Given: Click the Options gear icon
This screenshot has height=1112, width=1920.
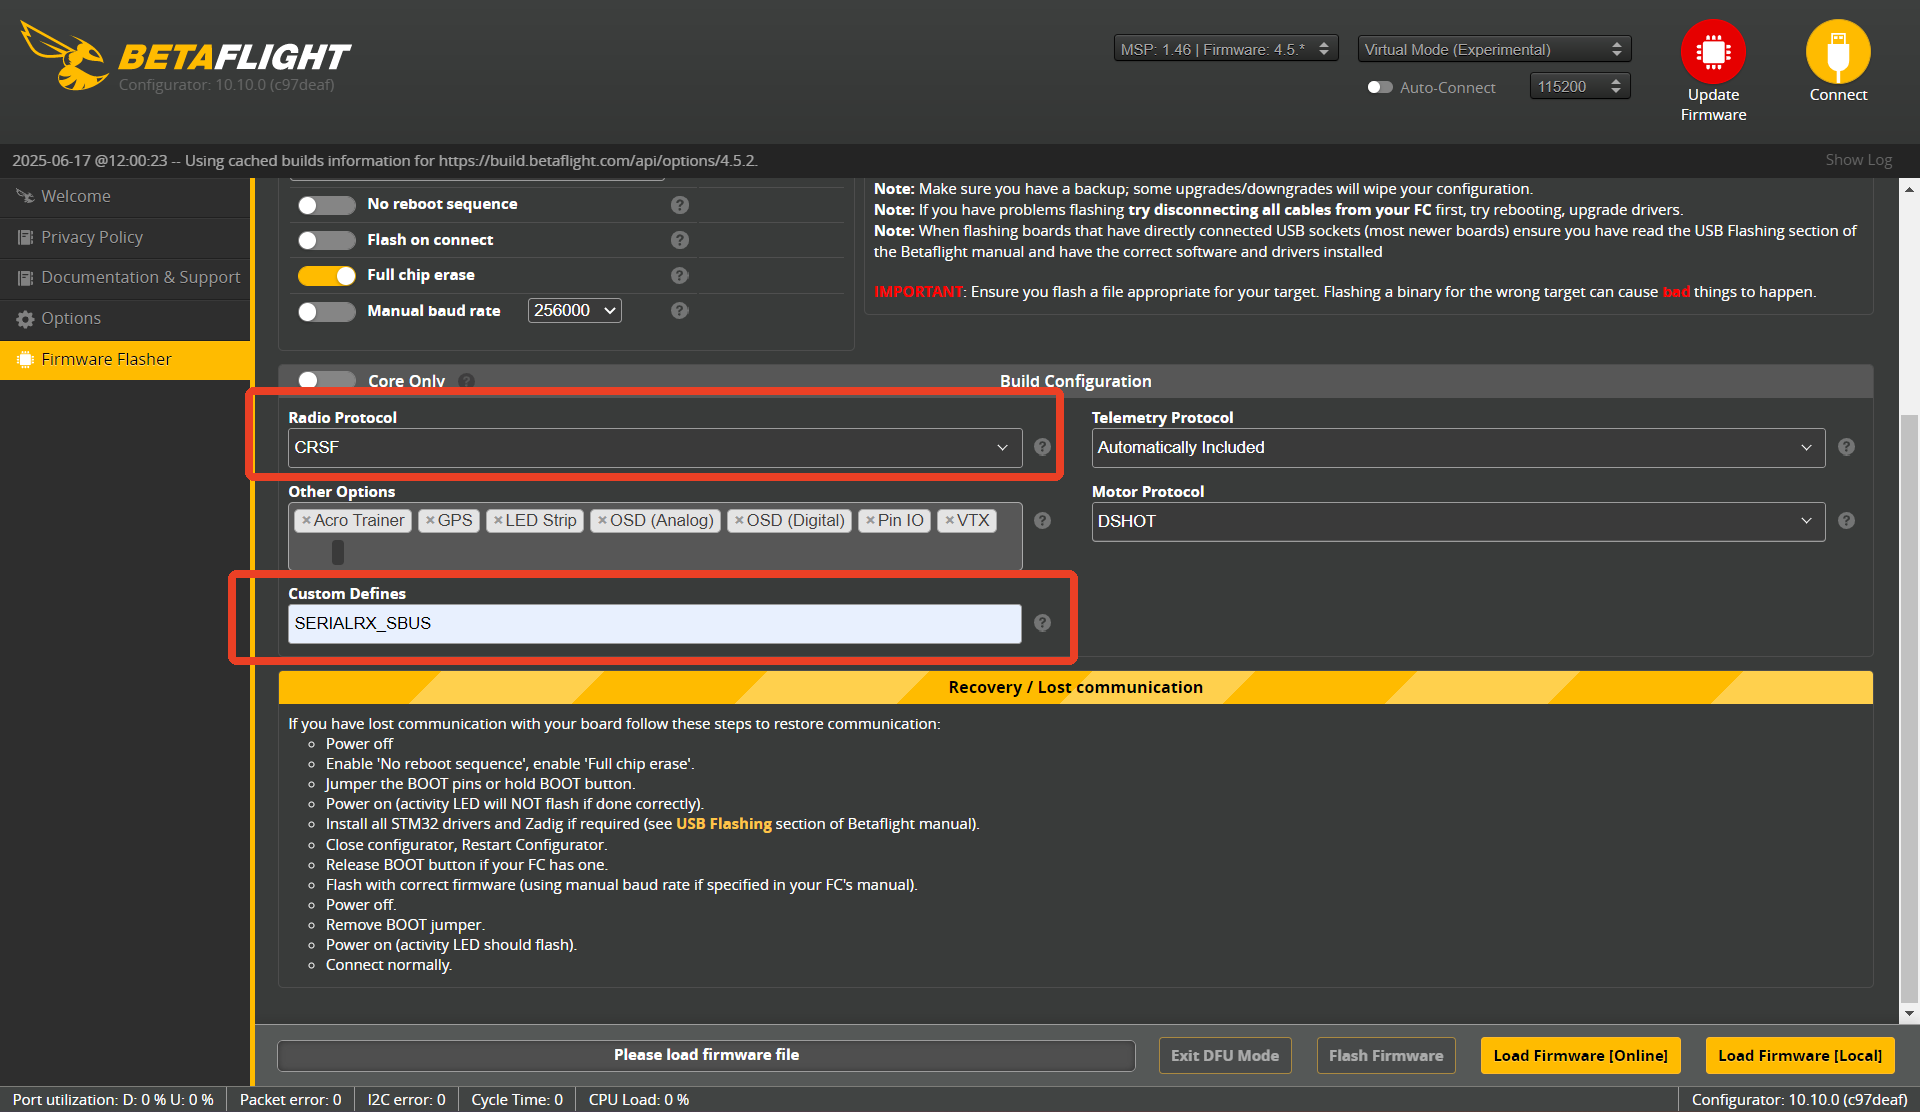Looking at the screenshot, I should (x=25, y=319).
